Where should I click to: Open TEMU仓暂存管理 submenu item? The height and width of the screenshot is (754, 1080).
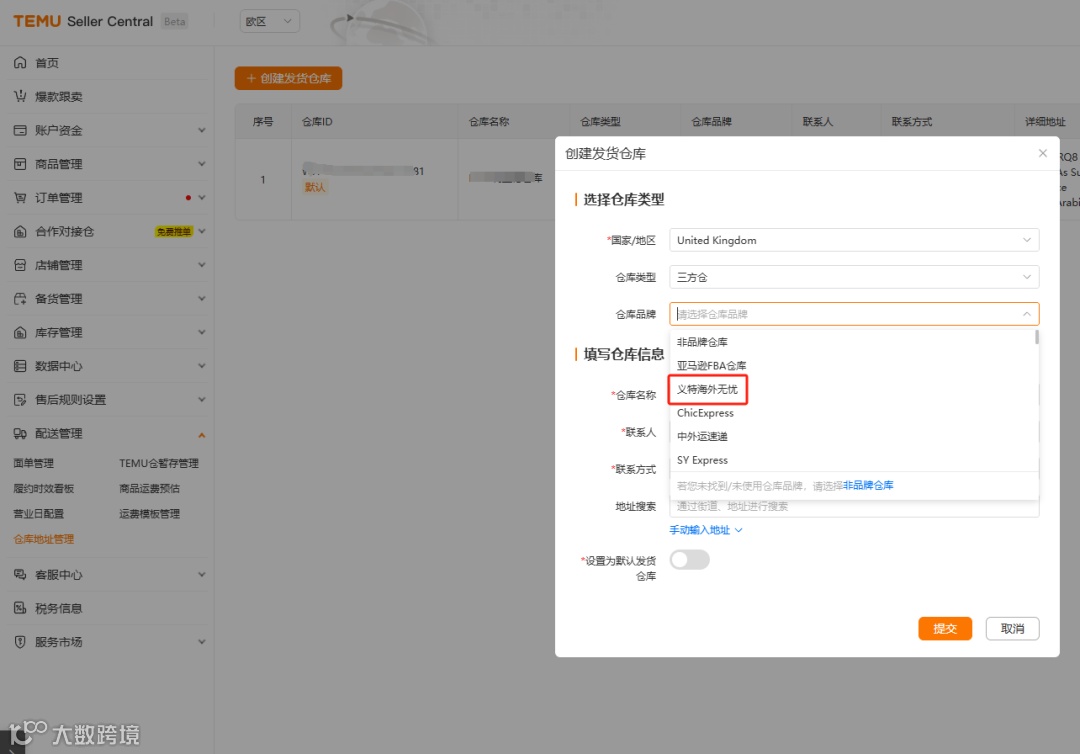pyautogui.click(x=158, y=463)
